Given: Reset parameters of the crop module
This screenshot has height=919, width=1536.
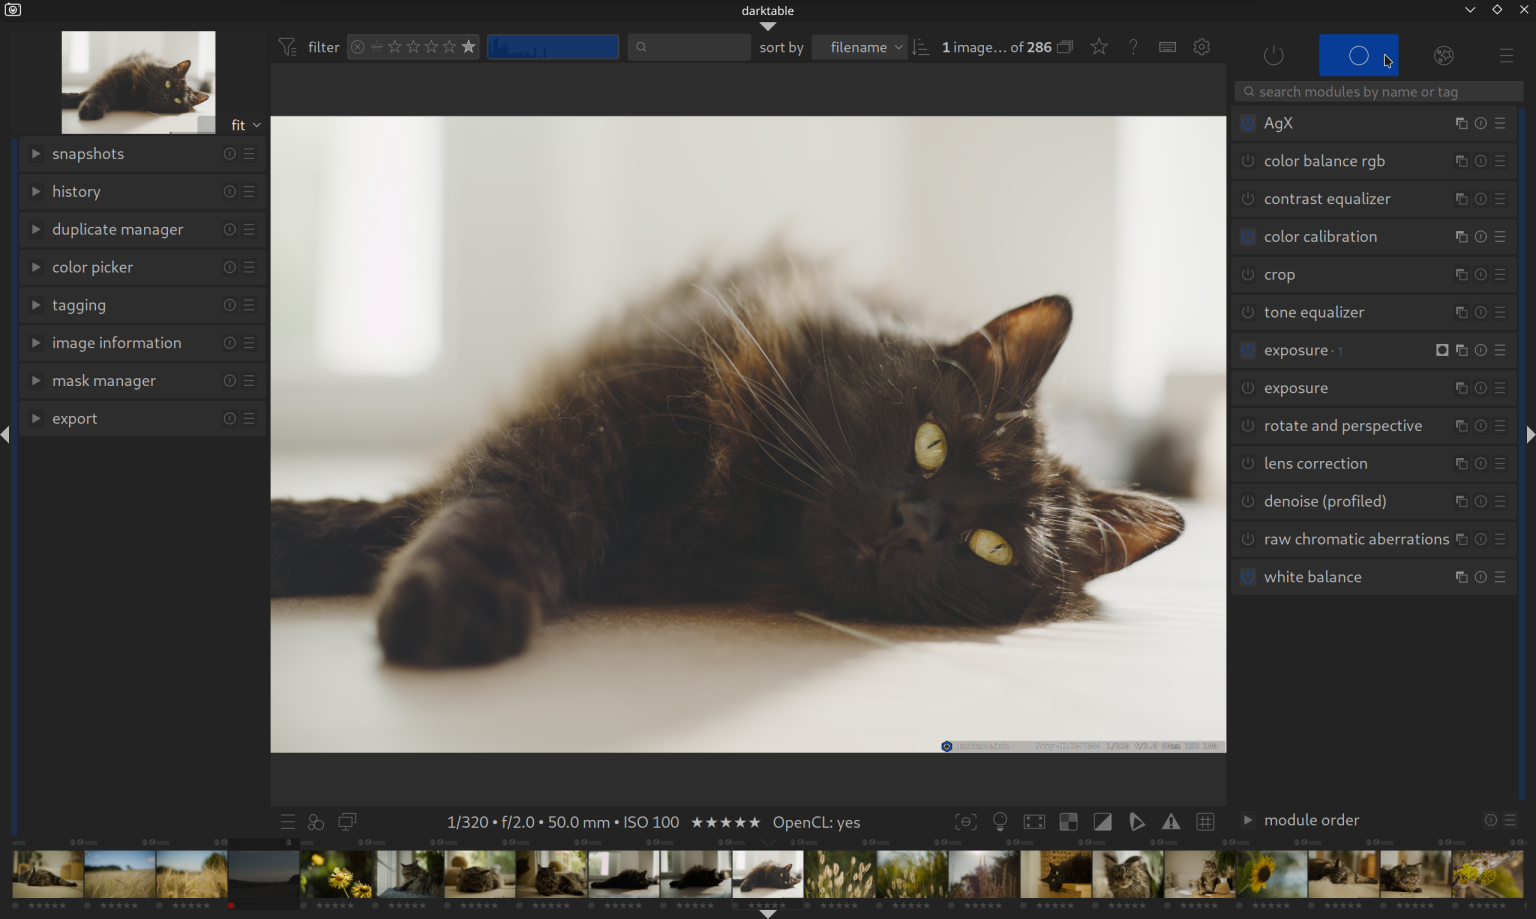Looking at the screenshot, I should pos(1480,274).
